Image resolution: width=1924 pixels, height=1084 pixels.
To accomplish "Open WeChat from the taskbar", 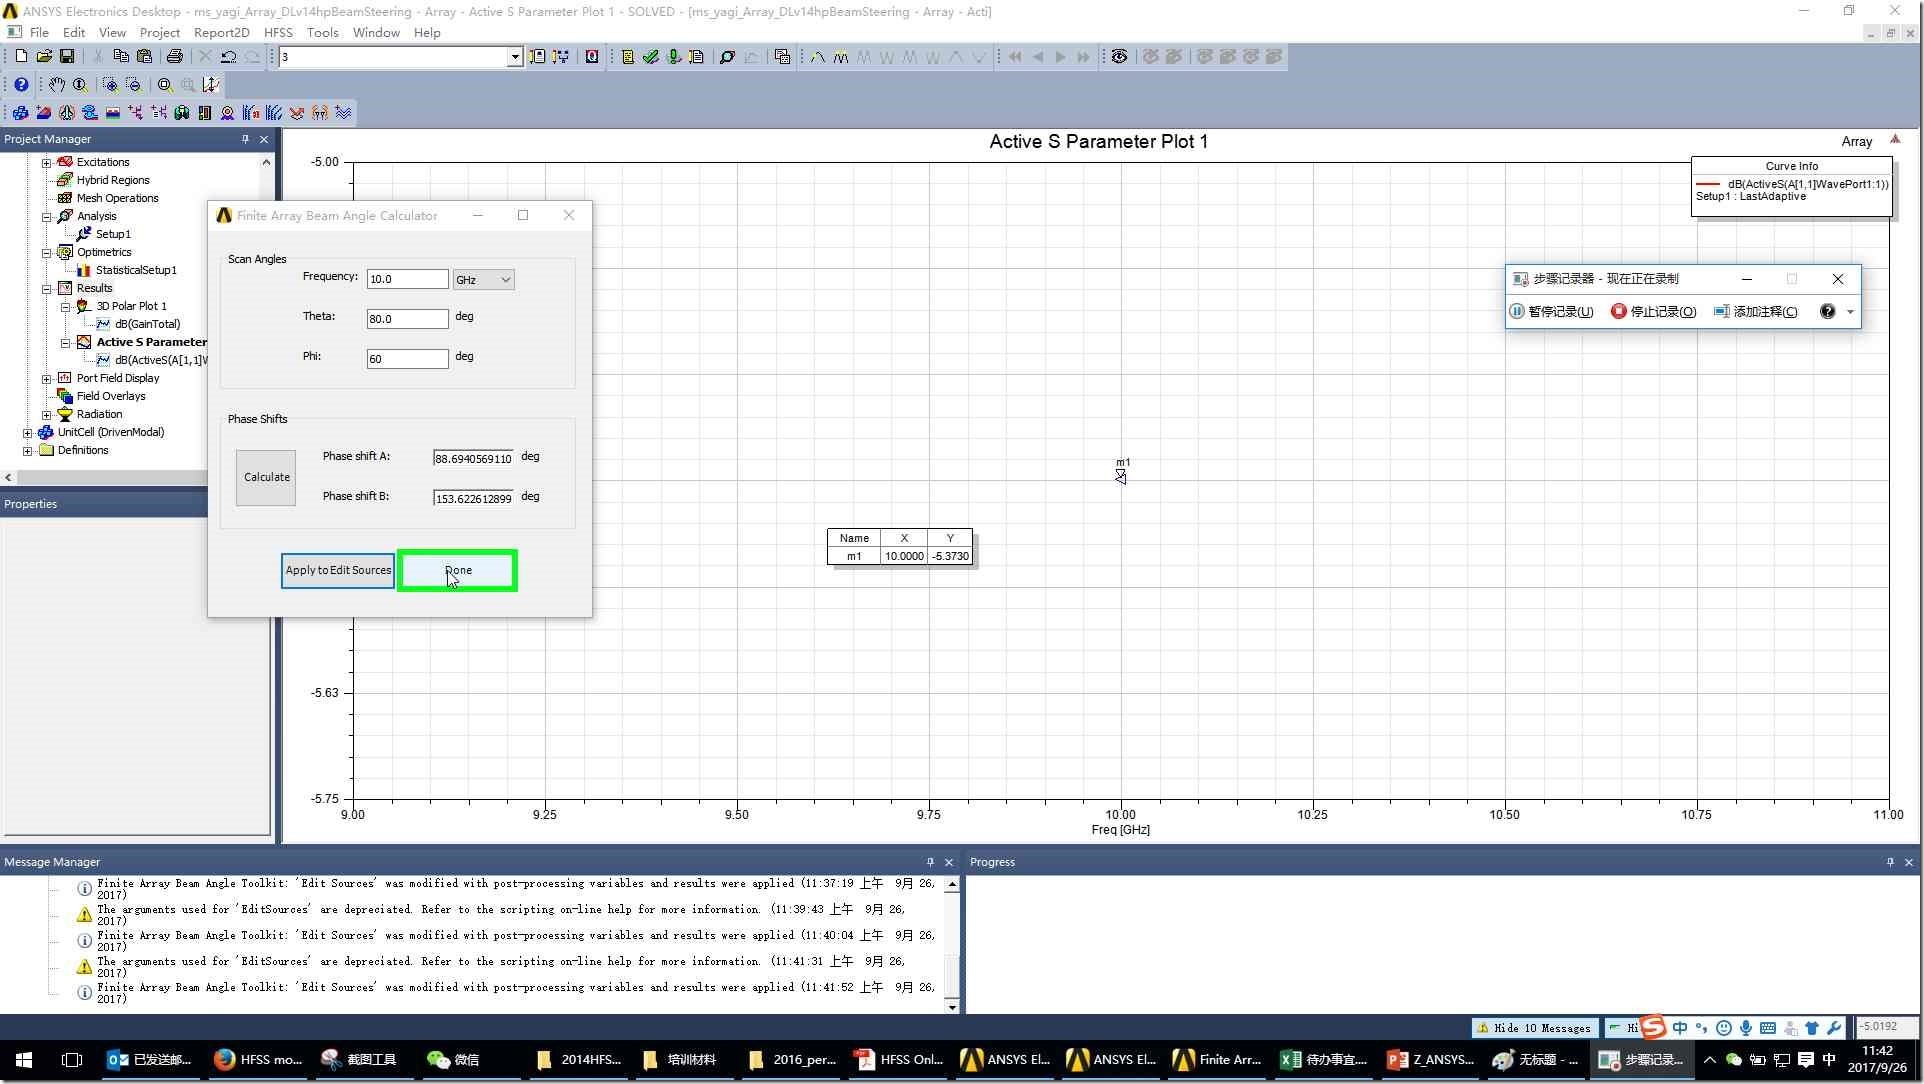I will point(453,1060).
